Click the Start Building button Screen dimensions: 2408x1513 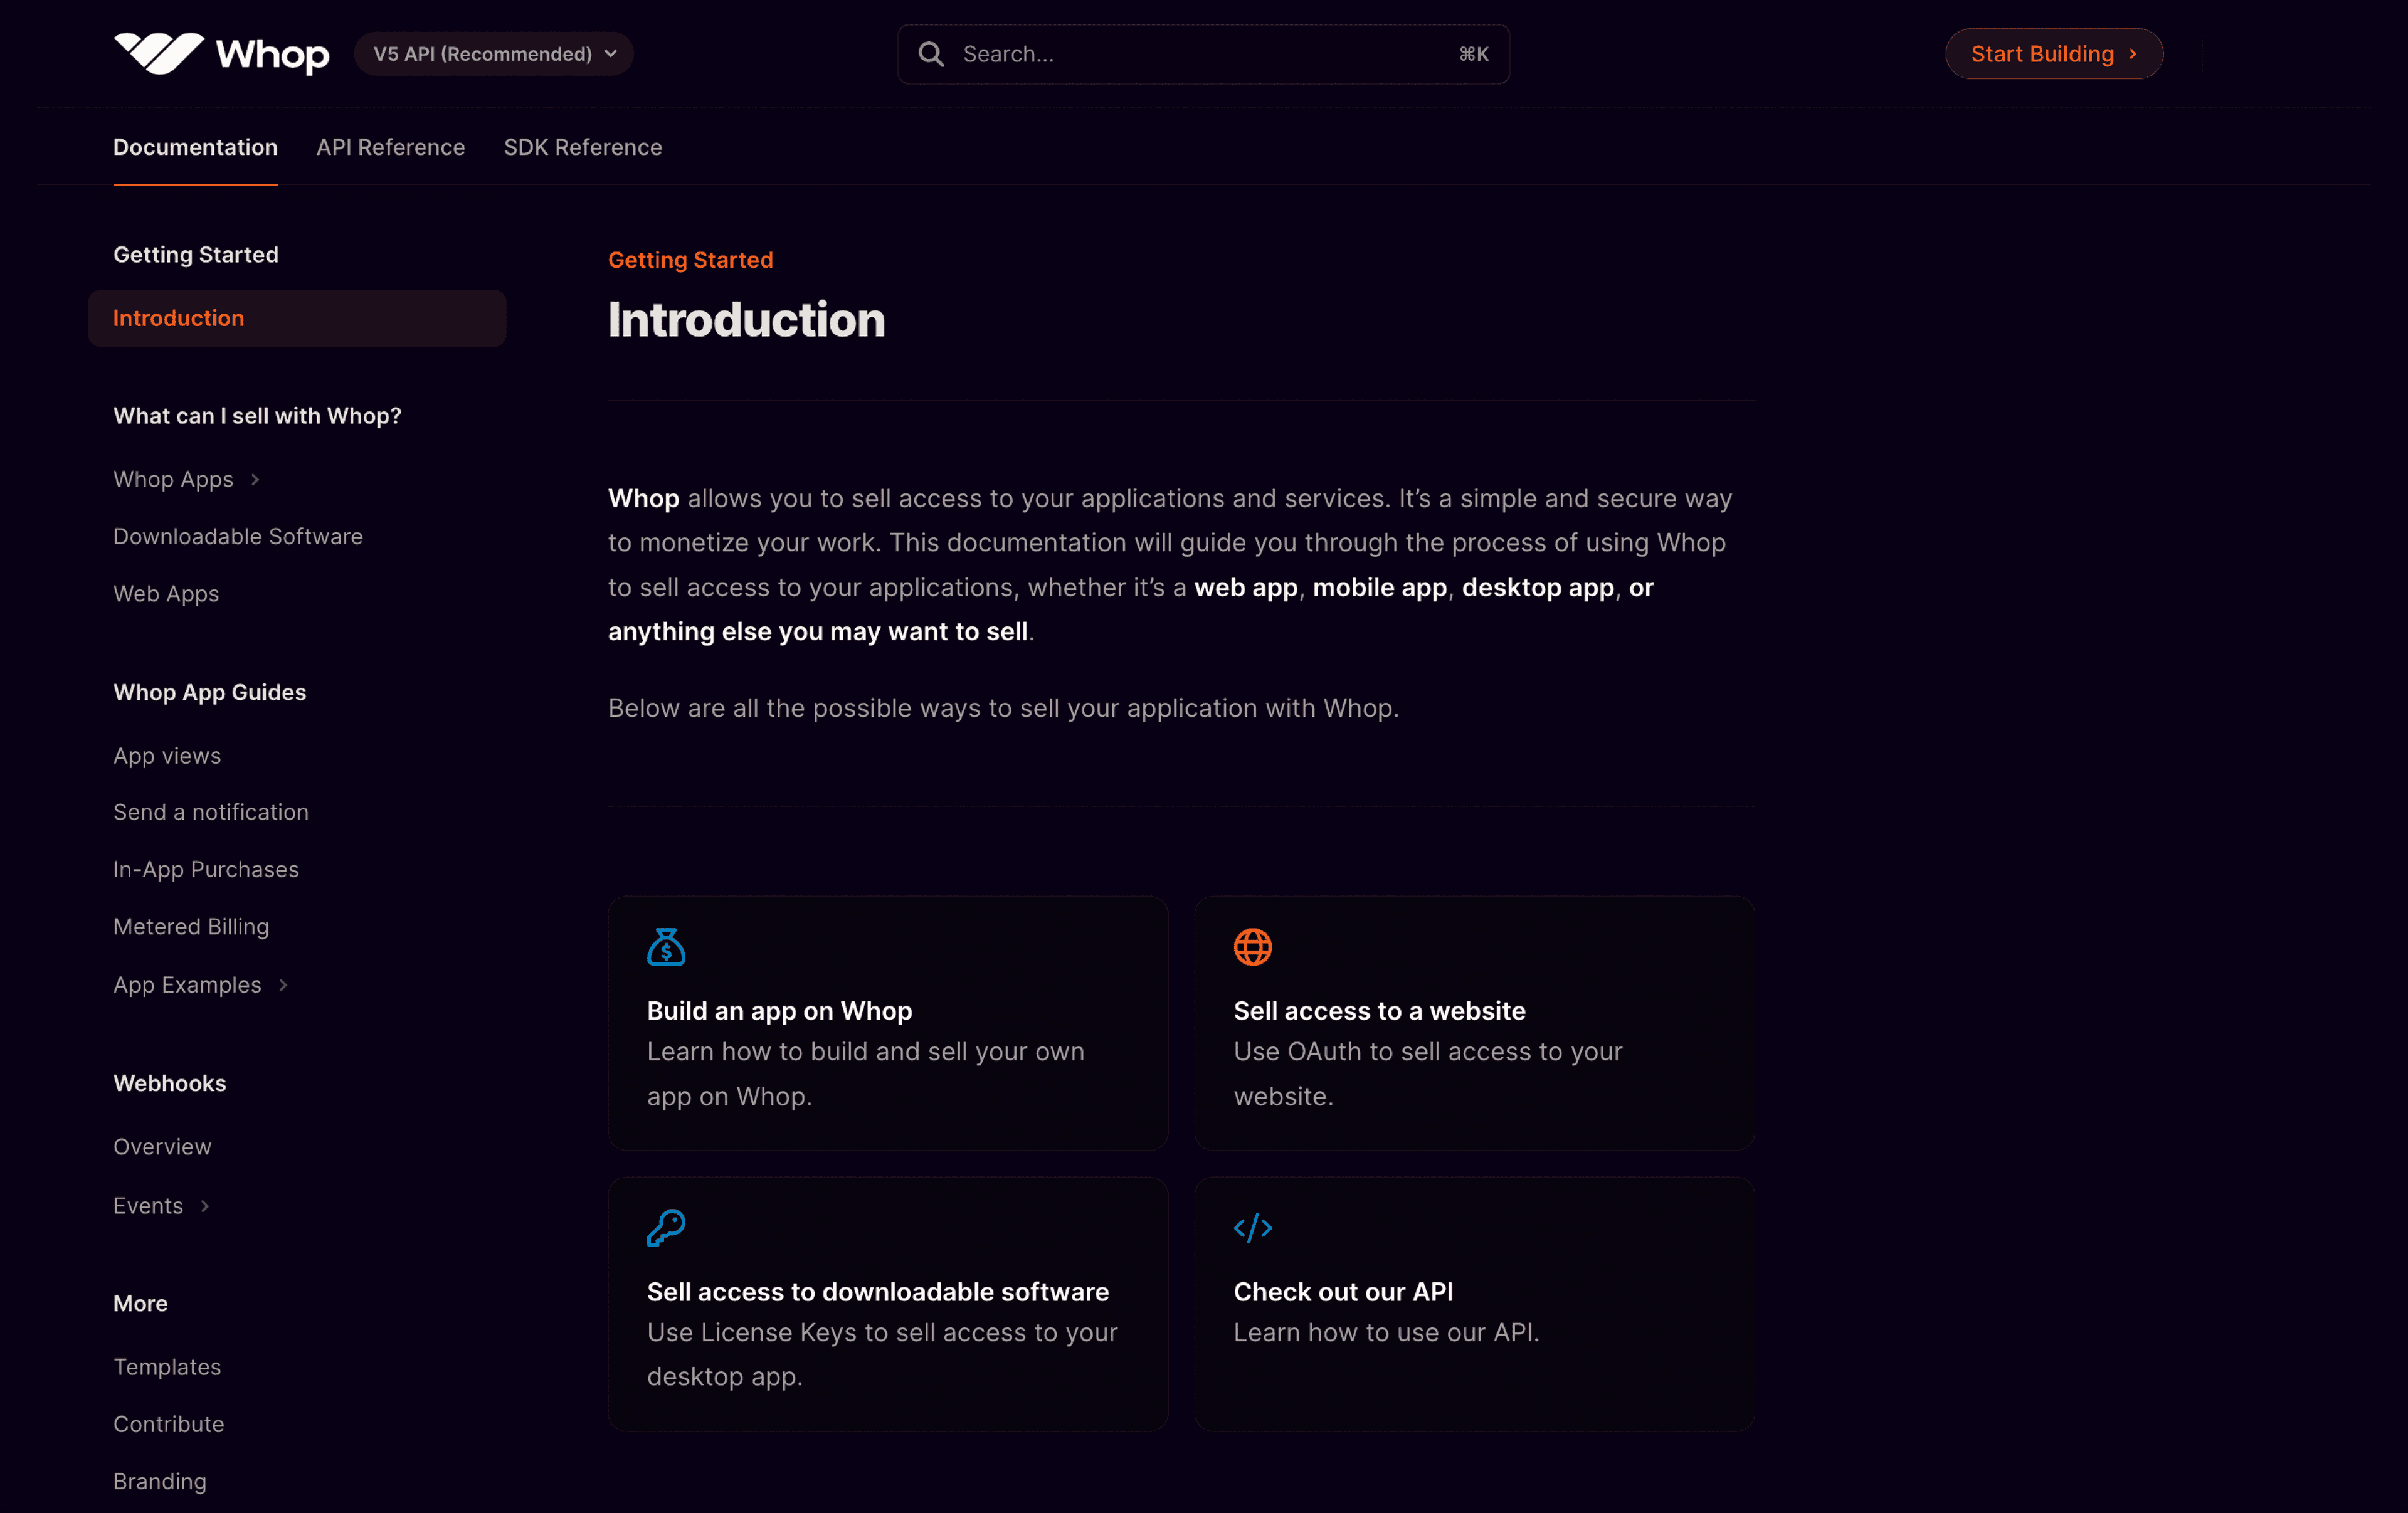point(2054,54)
